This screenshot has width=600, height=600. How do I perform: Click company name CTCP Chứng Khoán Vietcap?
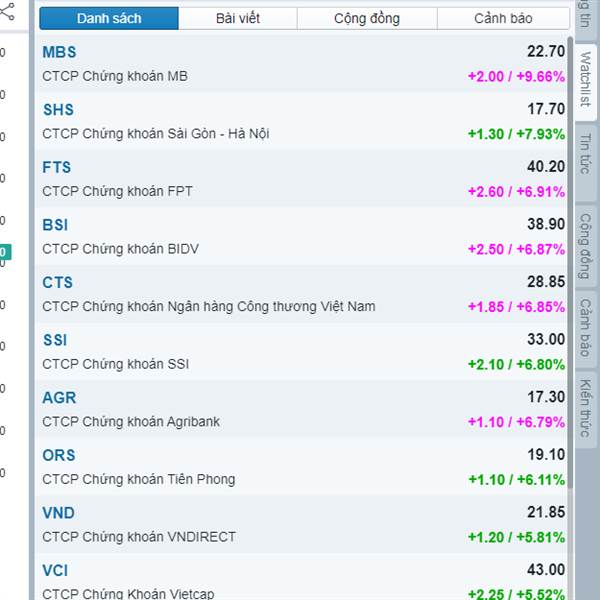128,594
